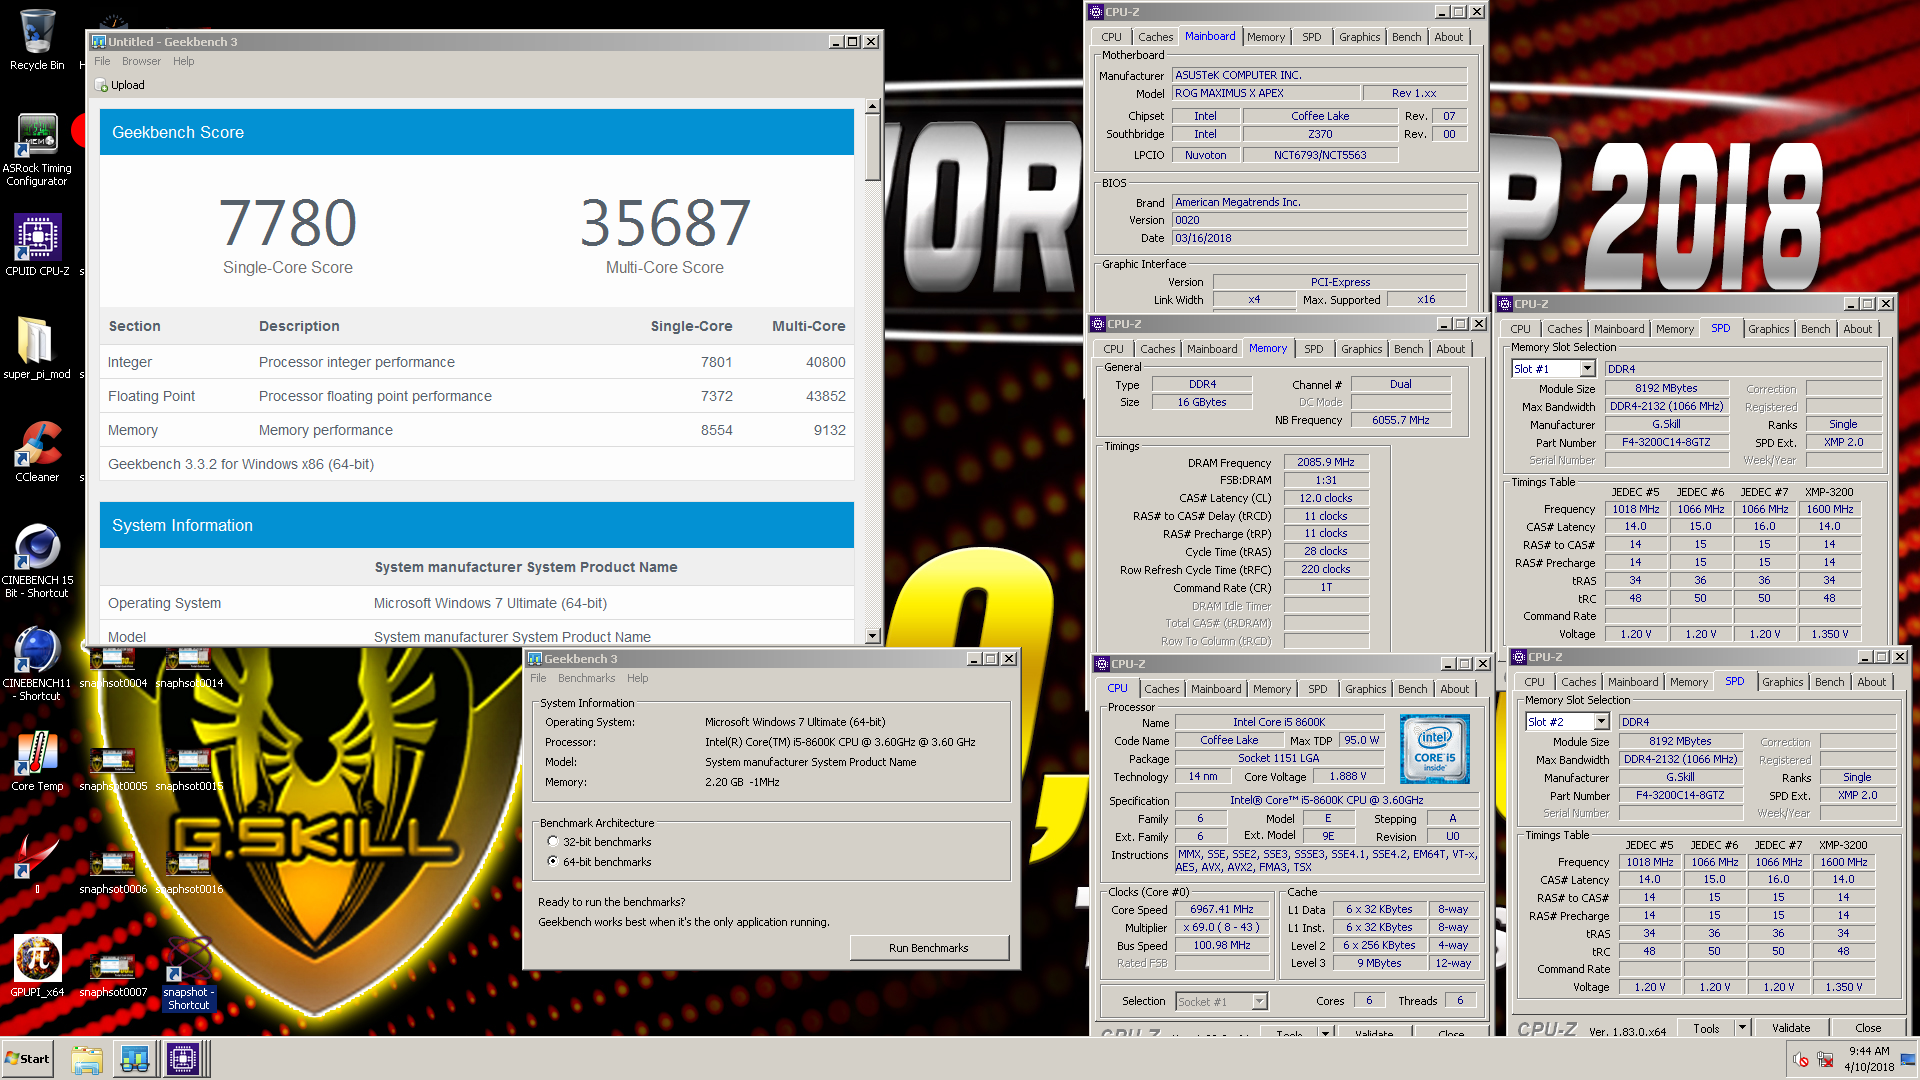This screenshot has height=1080, width=1920.
Task: Expand the Tools dropdown arrow in CPU-Z
Action: (1741, 1027)
